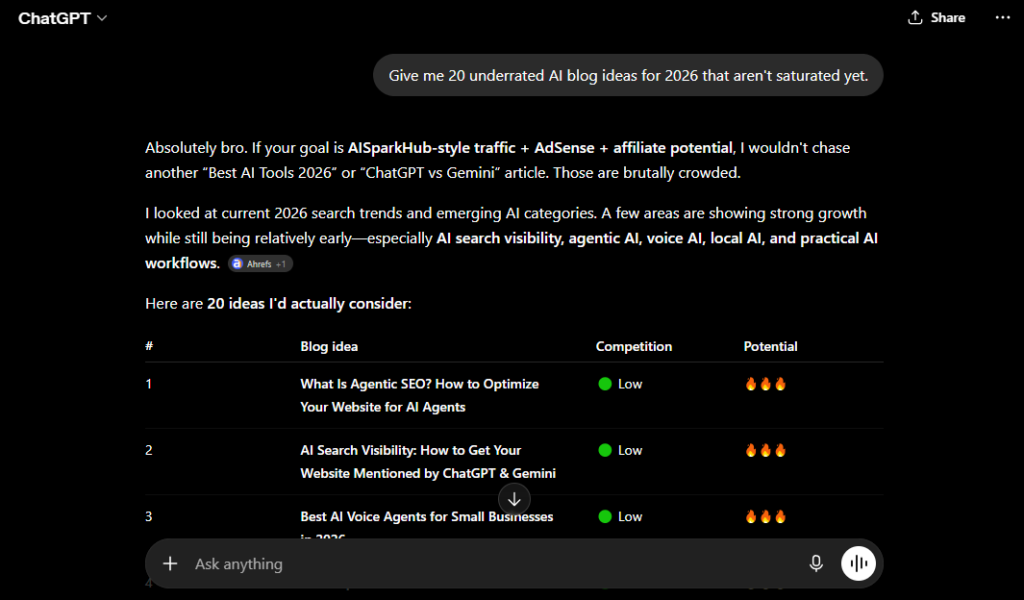
Task: Click the 'Potential' column header
Action: point(770,347)
